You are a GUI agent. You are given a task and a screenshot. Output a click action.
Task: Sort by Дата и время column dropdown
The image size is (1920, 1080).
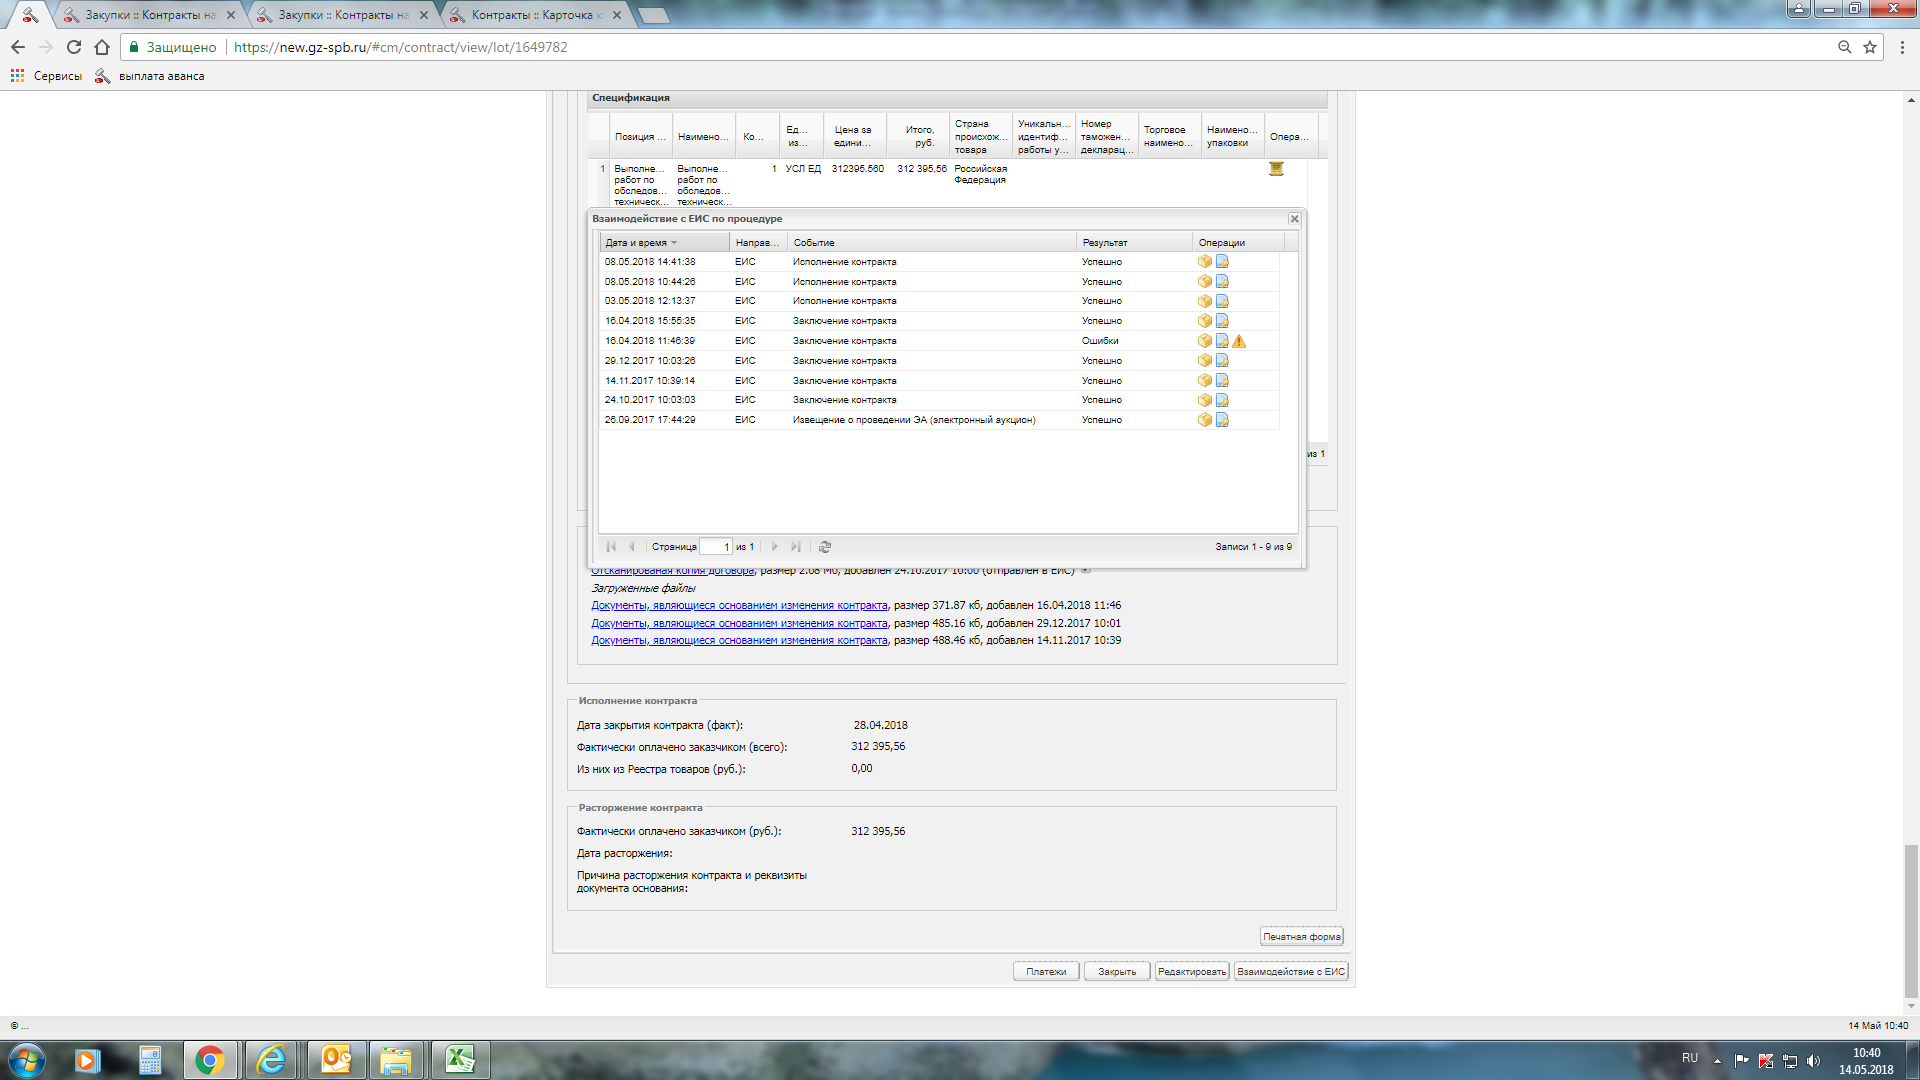click(674, 243)
